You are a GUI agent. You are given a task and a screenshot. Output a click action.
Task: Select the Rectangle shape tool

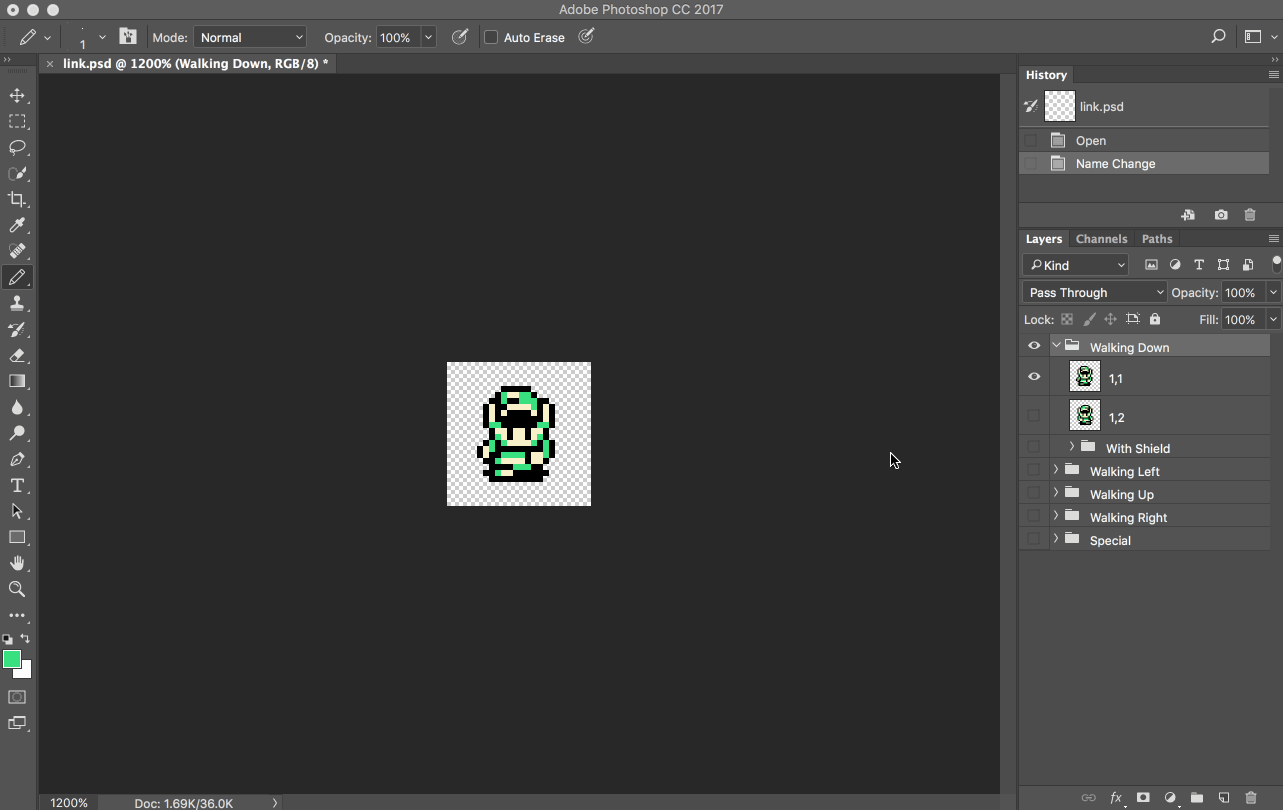[x=17, y=538]
